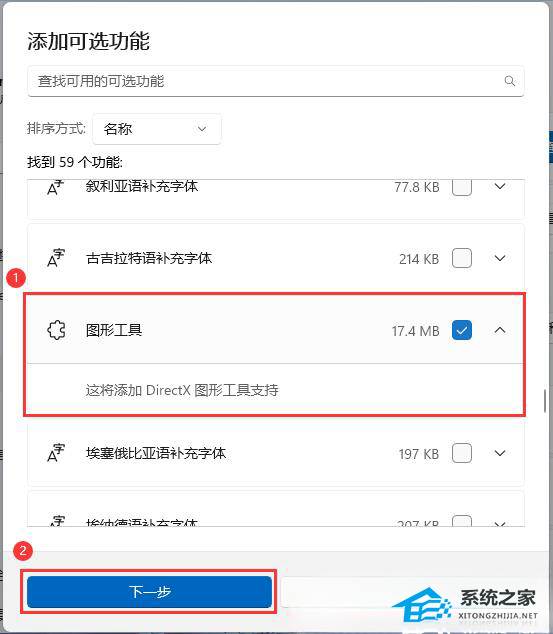Check the 古吉拉特语补充字体 checkbox
This screenshot has height=634, width=553.
462,258
